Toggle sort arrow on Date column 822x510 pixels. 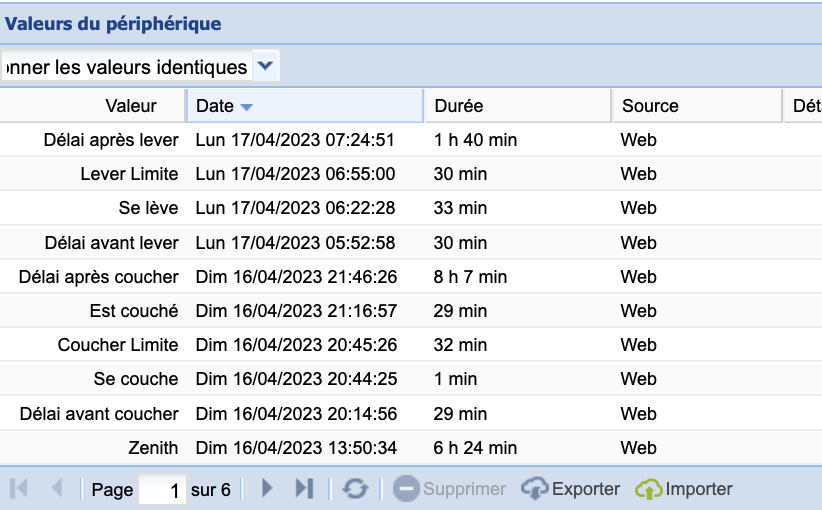coord(247,106)
